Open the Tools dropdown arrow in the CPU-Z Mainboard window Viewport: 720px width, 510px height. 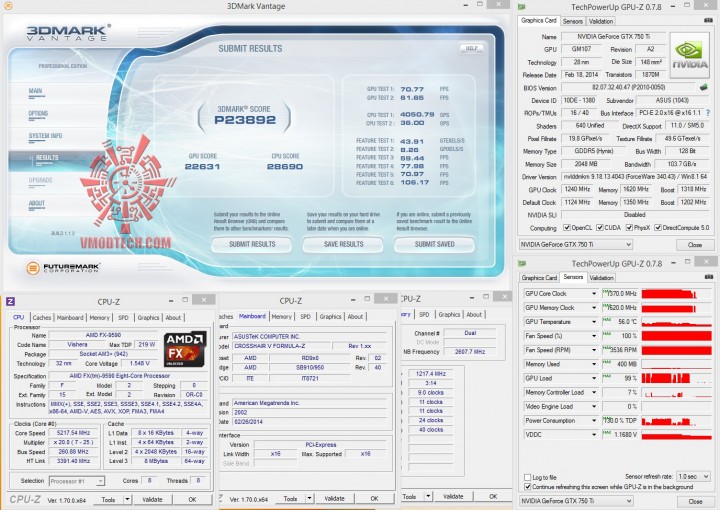coord(309,499)
